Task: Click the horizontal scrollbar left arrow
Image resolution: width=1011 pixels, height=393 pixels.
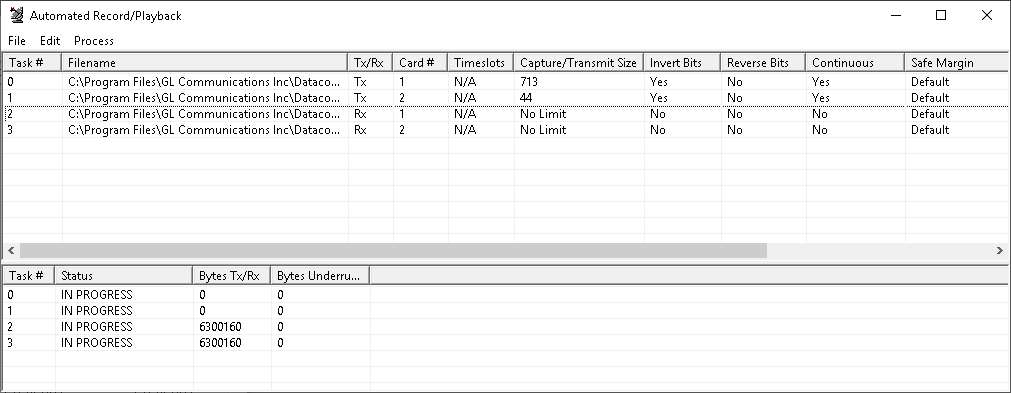Action: coord(10,251)
